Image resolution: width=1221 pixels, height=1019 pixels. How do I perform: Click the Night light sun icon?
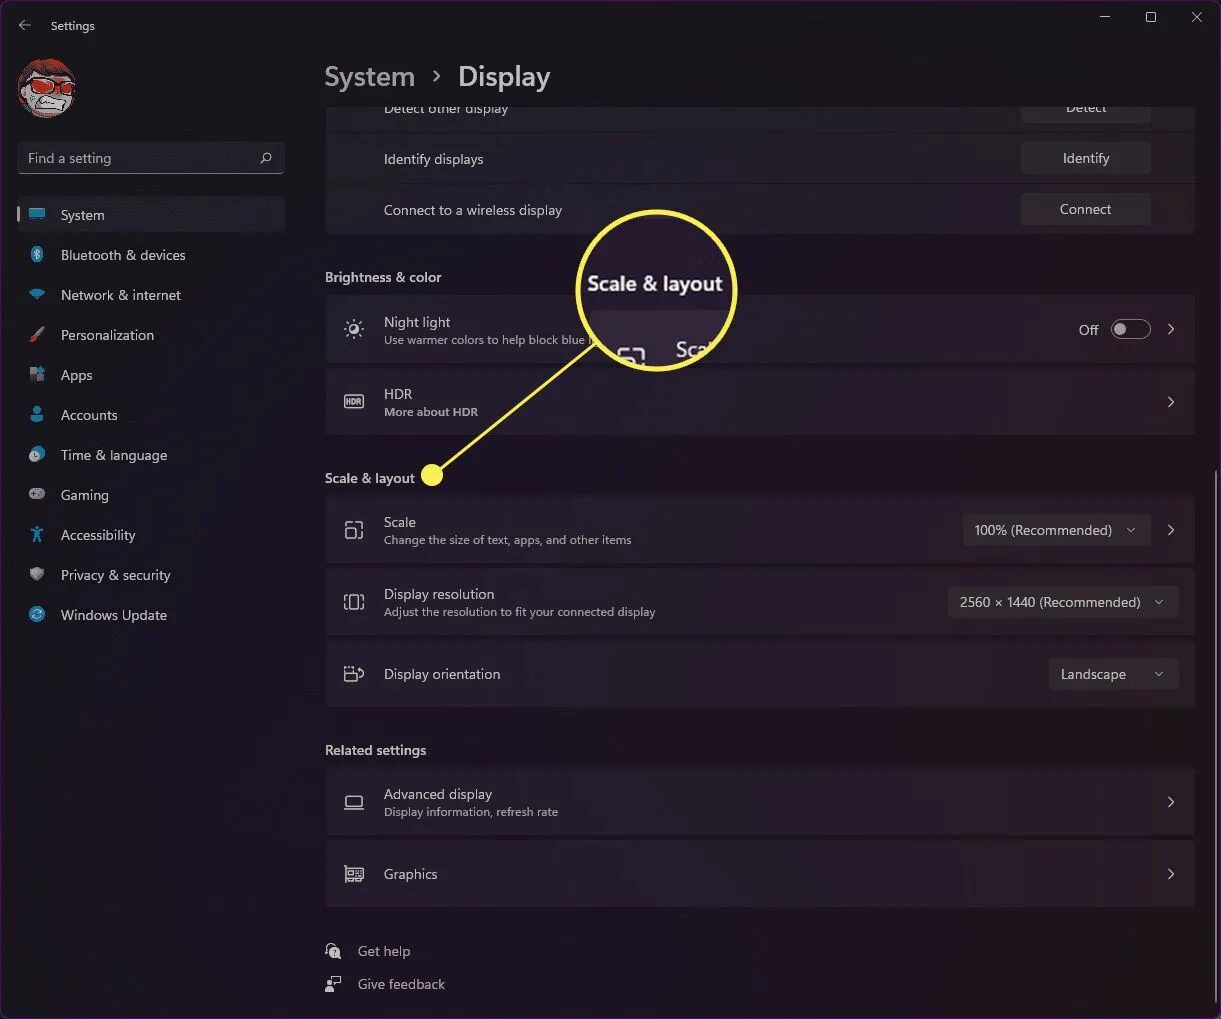point(354,329)
